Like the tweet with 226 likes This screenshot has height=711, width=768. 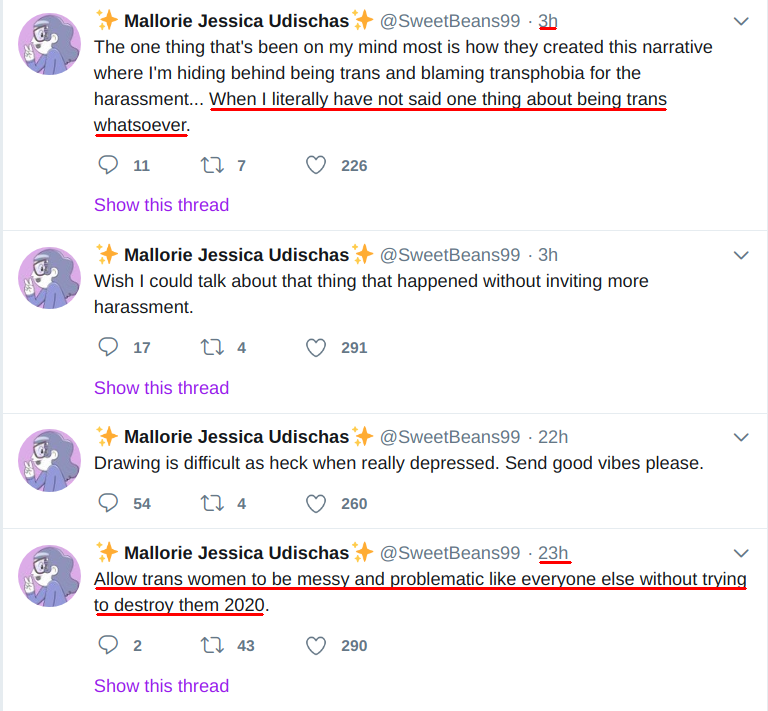click(x=316, y=165)
